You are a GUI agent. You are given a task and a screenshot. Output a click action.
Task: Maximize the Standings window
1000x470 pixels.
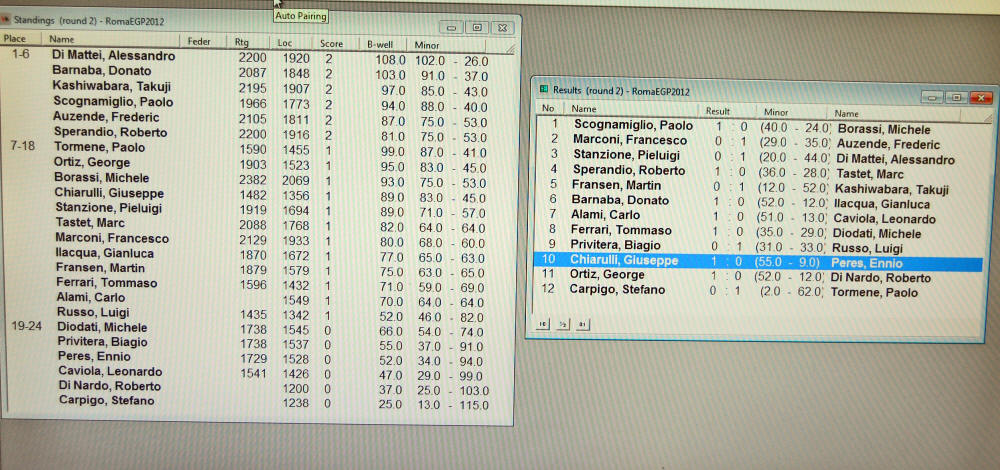[x=476, y=27]
